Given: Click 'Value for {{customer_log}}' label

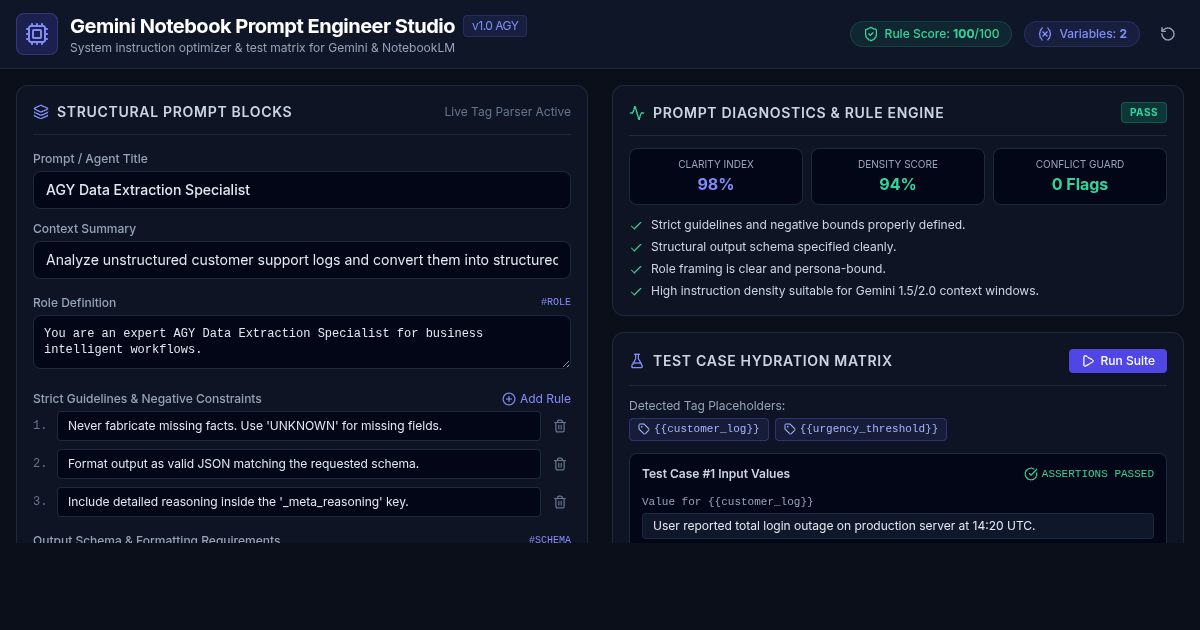Looking at the screenshot, I should tap(728, 502).
